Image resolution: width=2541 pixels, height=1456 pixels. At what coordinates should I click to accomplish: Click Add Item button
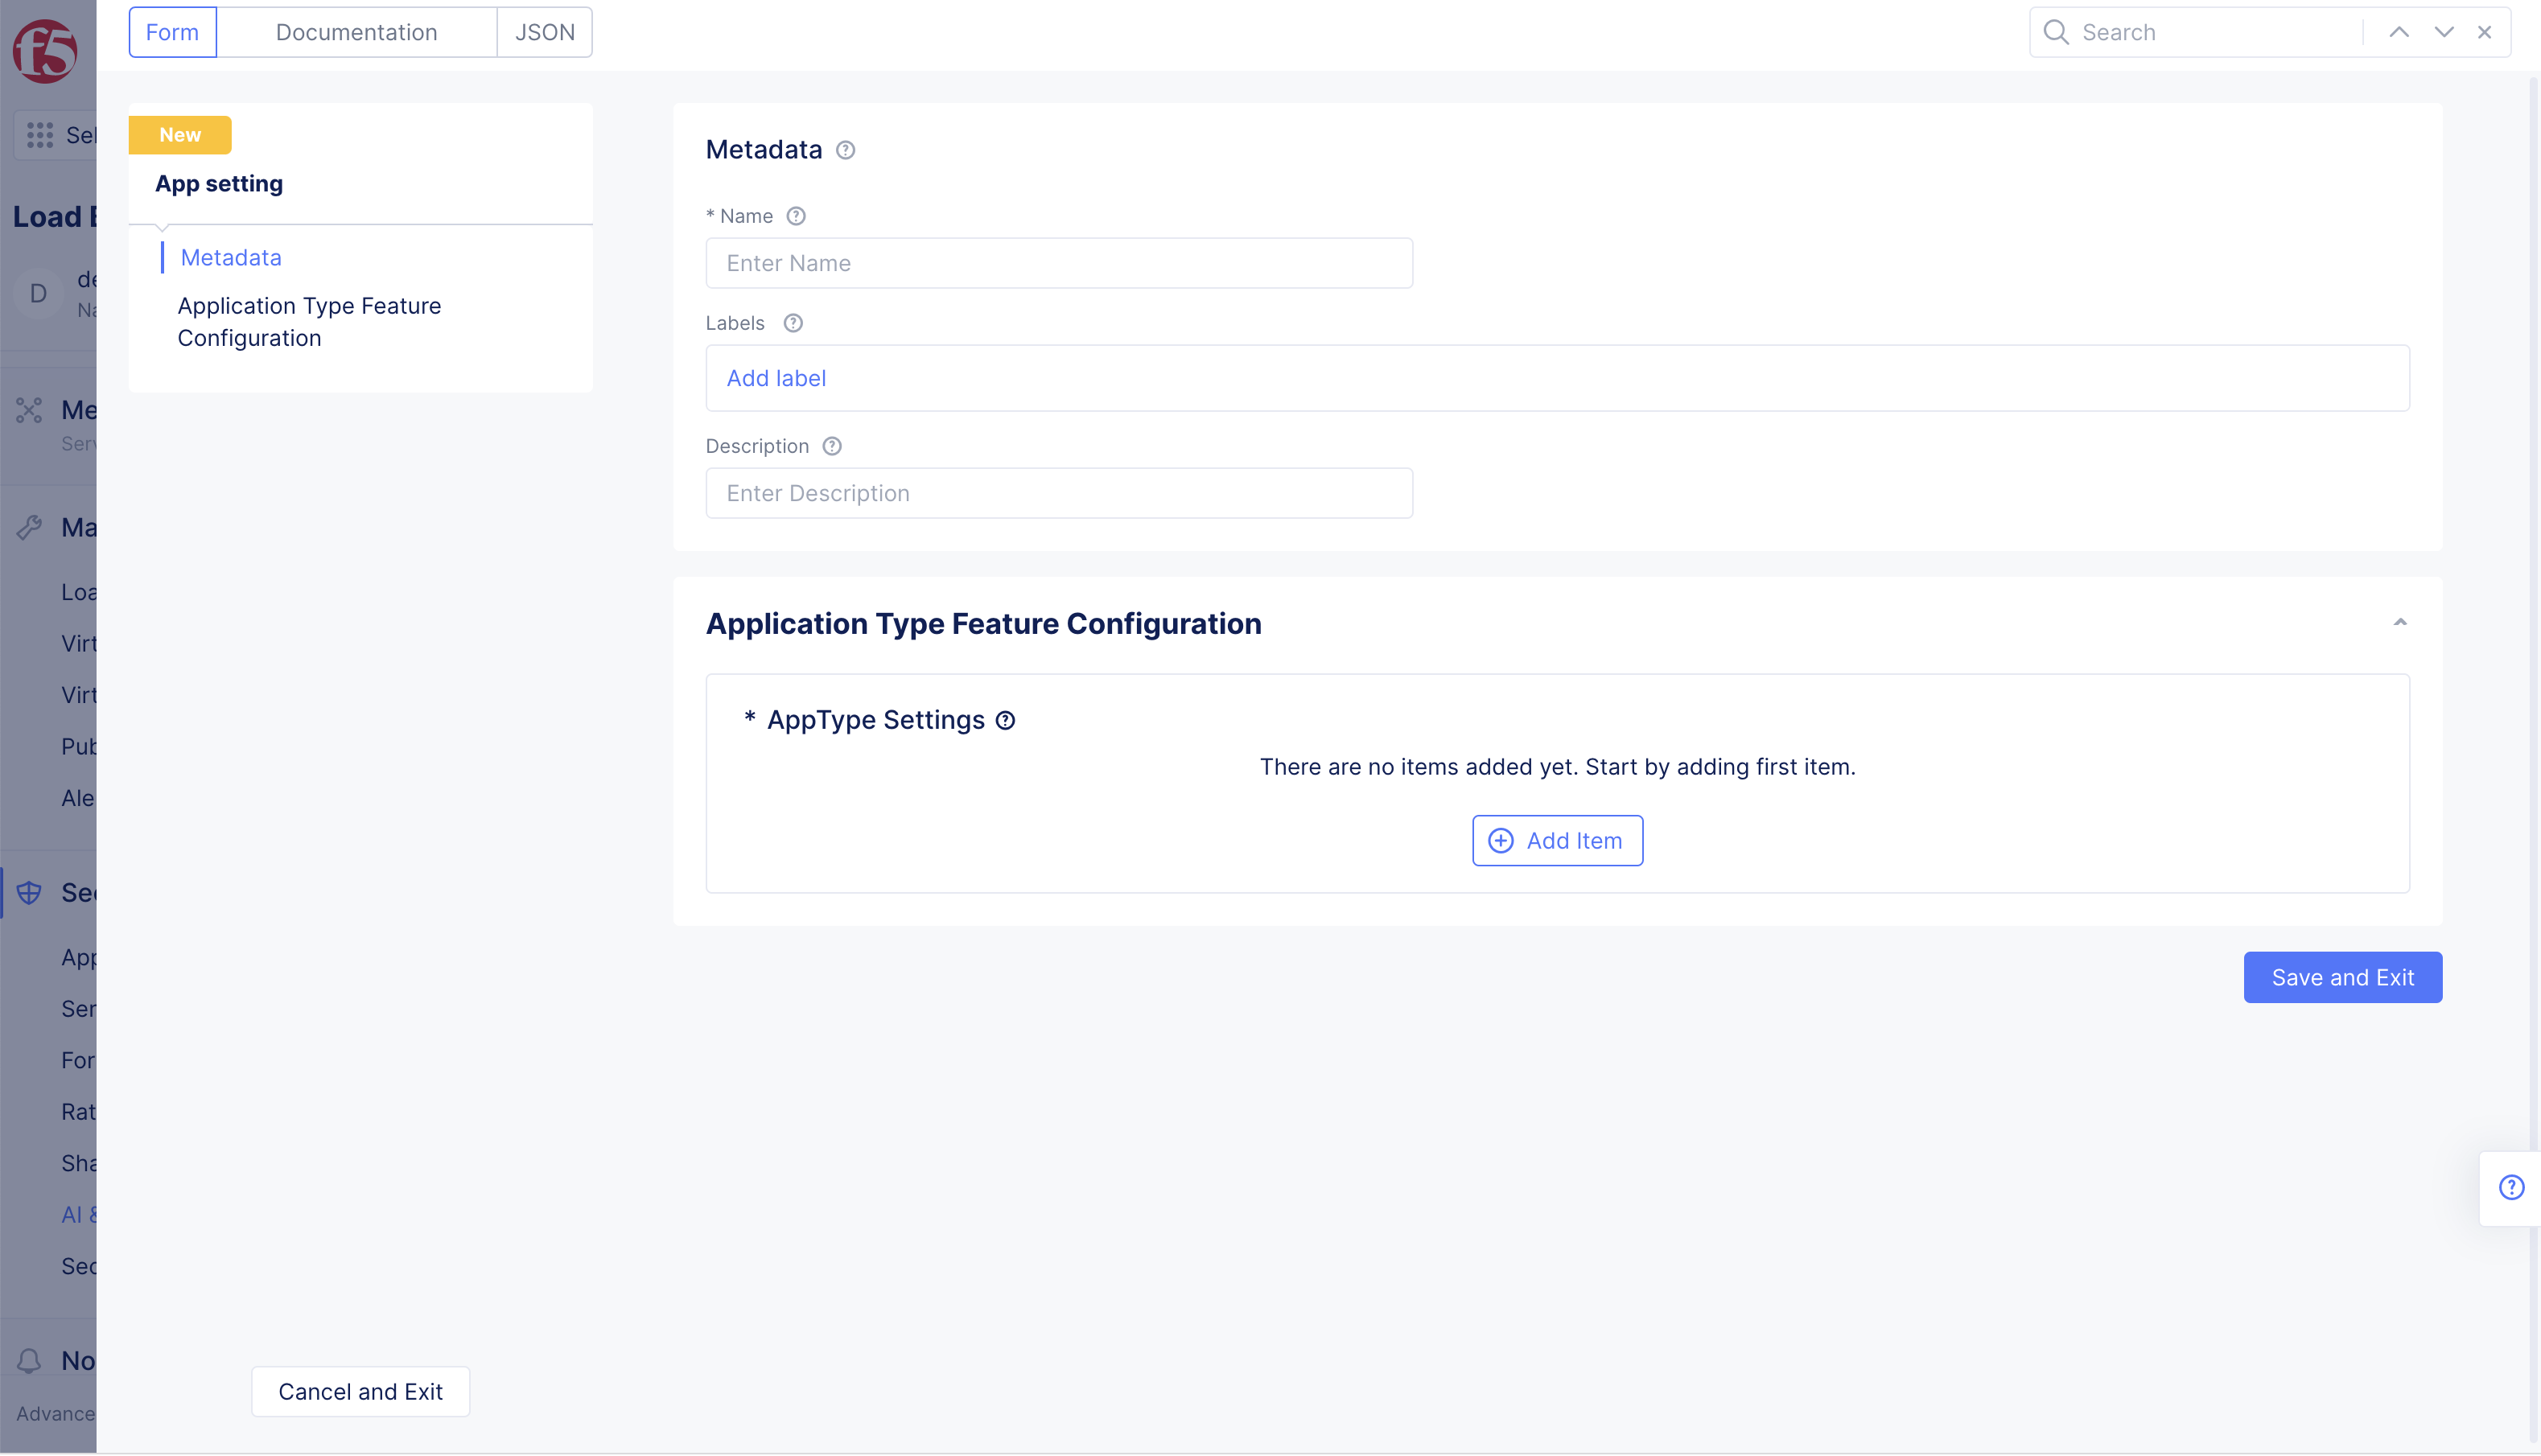coord(1557,841)
